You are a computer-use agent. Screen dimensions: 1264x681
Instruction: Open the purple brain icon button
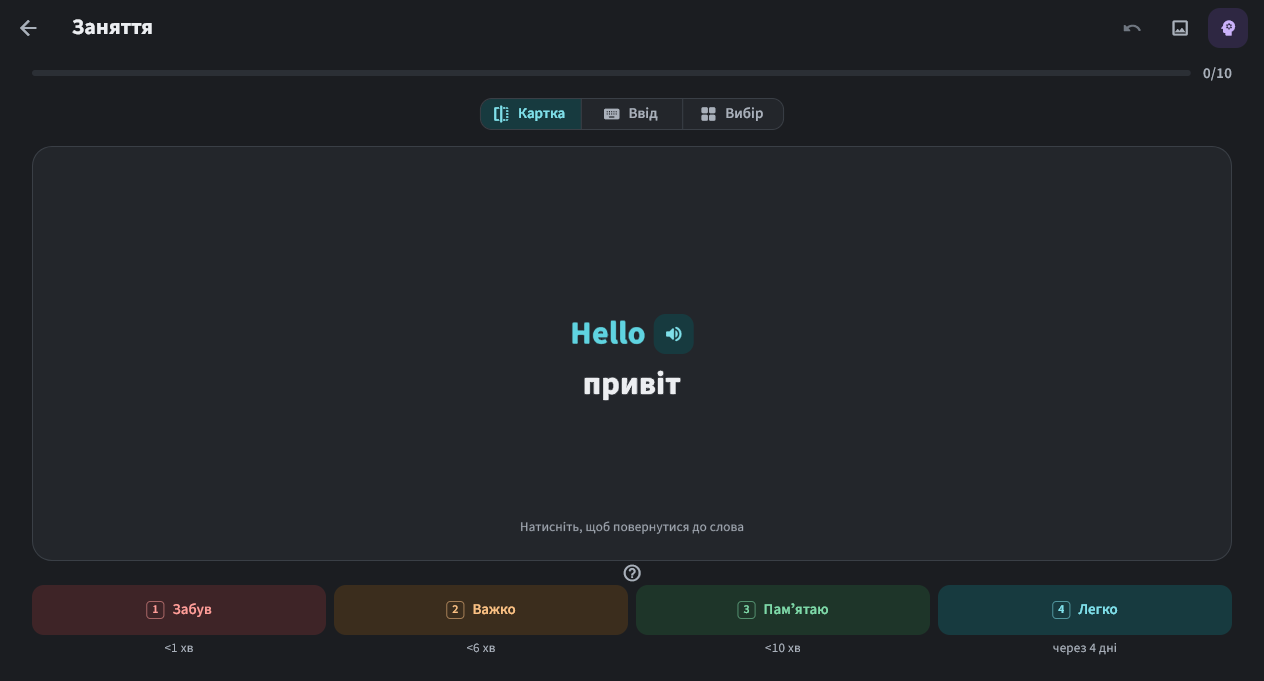point(1228,28)
